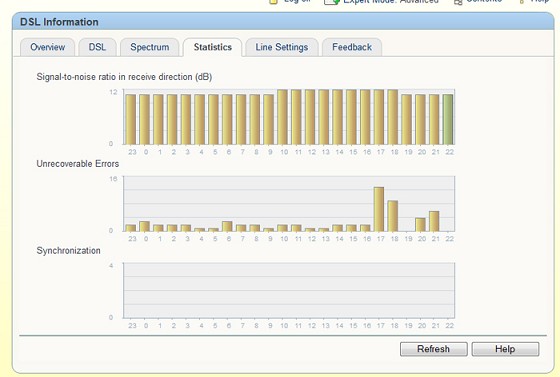Open the Feedback tab

[x=352, y=47]
